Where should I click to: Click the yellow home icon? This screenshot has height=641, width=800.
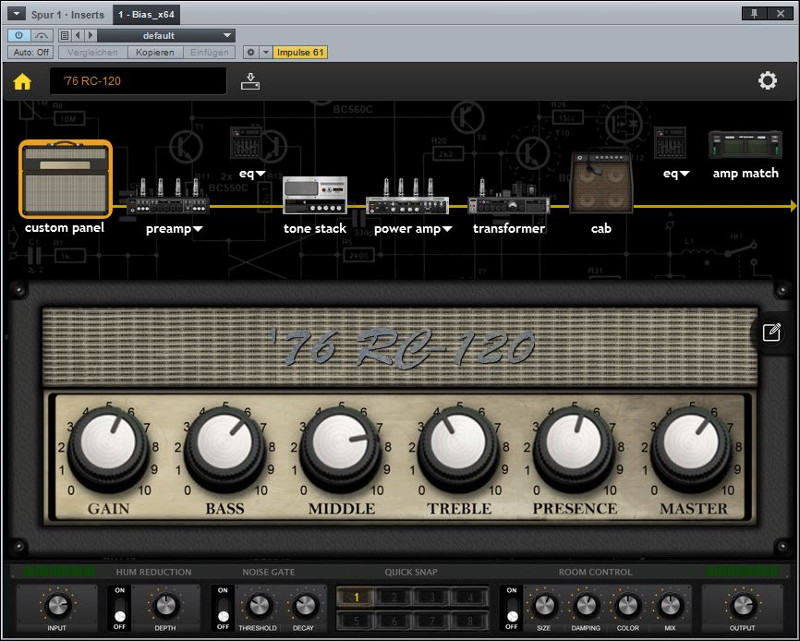(22, 82)
